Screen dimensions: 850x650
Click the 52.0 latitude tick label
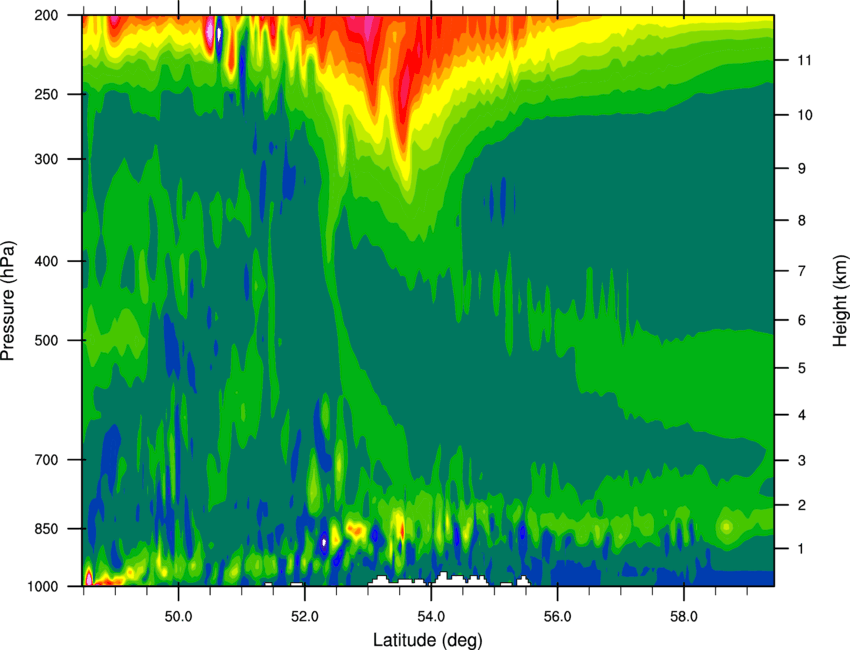[x=305, y=617]
